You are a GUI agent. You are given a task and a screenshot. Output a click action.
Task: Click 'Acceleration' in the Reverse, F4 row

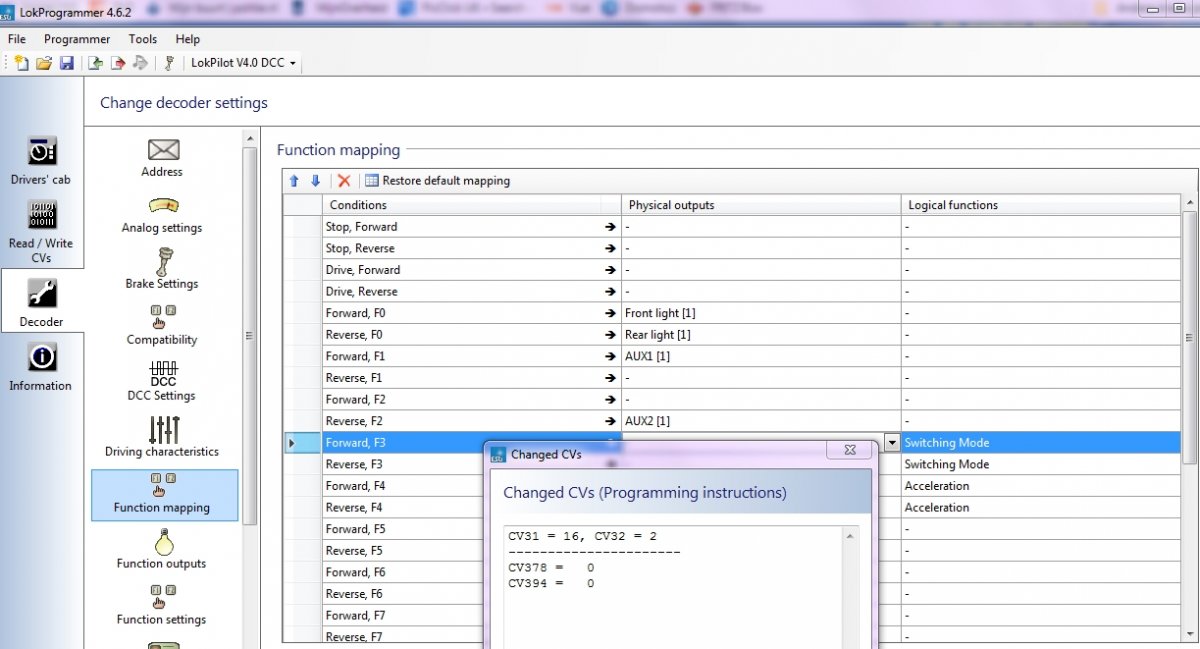click(937, 508)
